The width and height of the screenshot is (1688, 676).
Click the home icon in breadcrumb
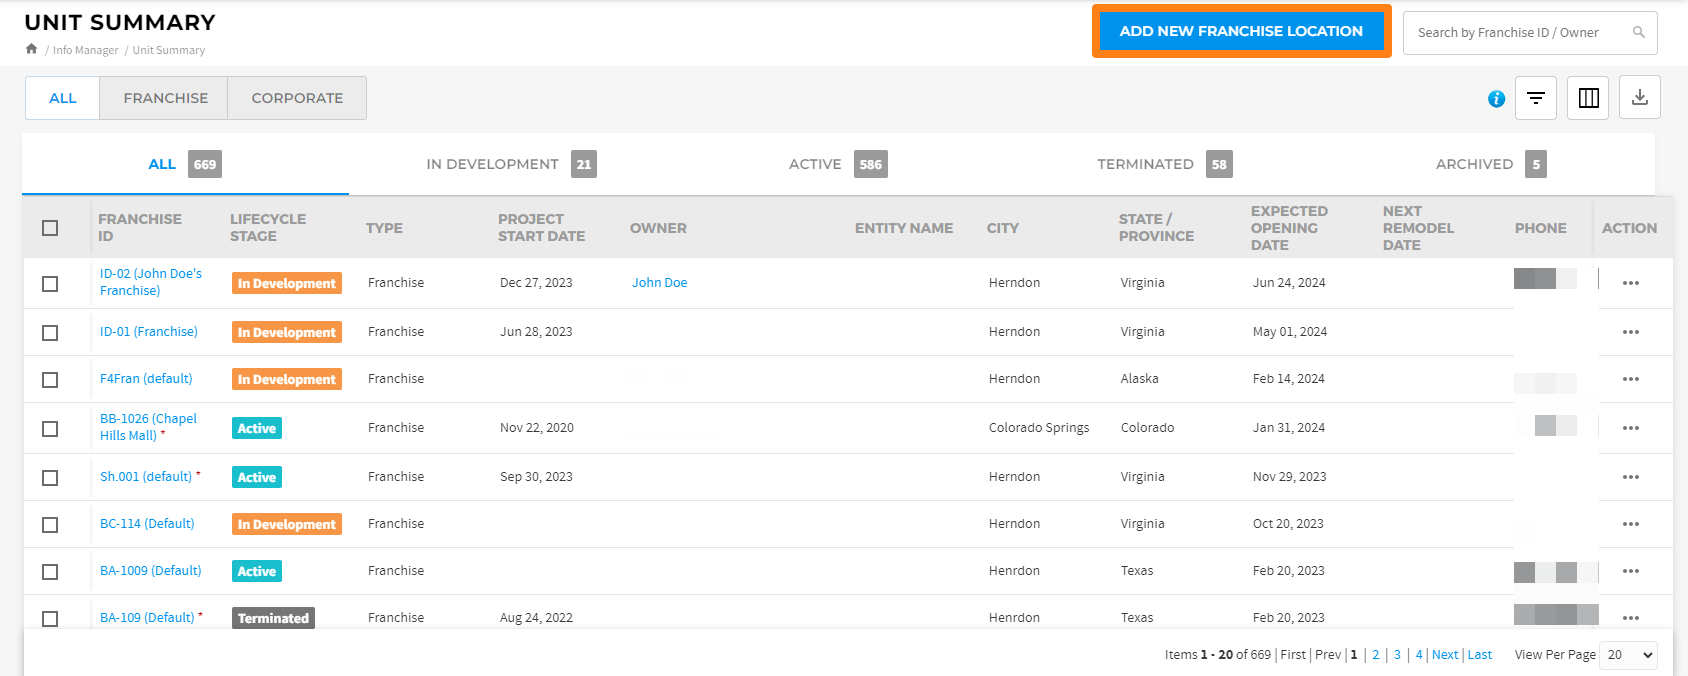[x=31, y=49]
